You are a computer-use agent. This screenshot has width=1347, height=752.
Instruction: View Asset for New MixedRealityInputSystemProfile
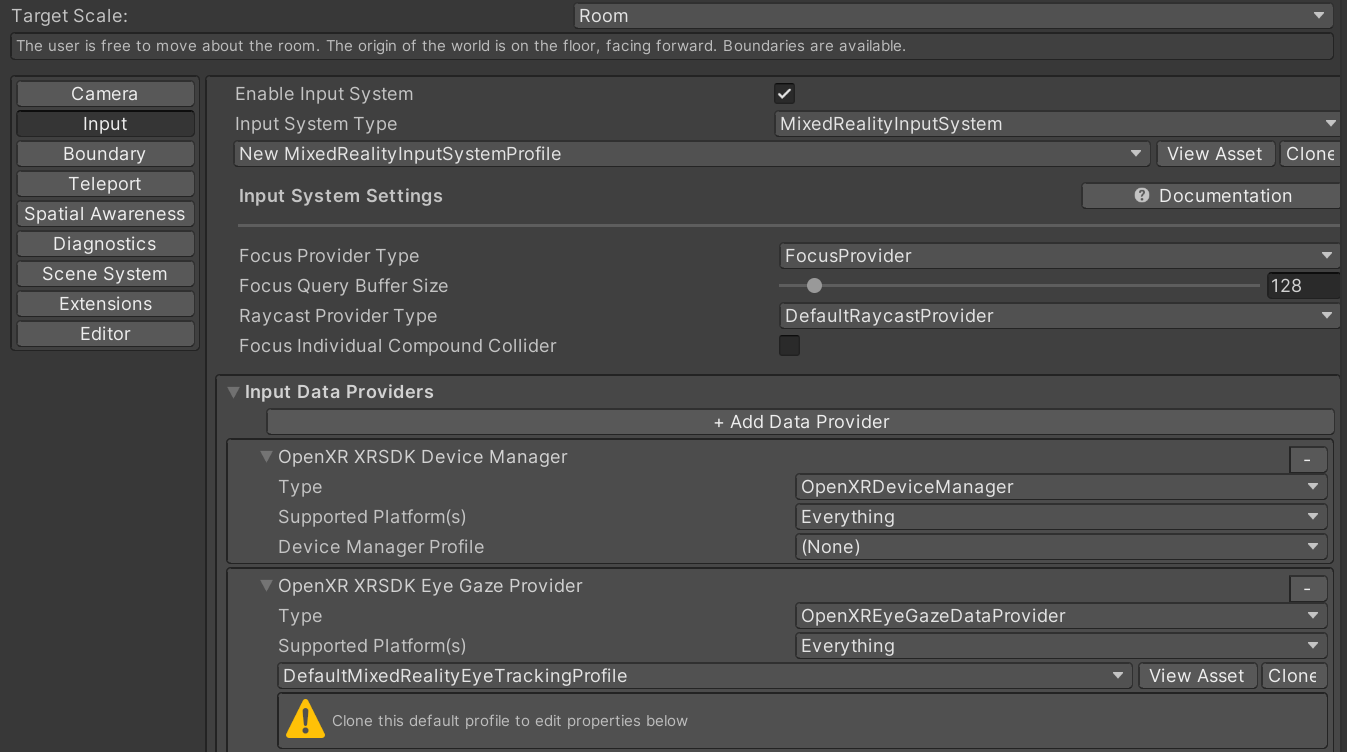tap(1215, 153)
